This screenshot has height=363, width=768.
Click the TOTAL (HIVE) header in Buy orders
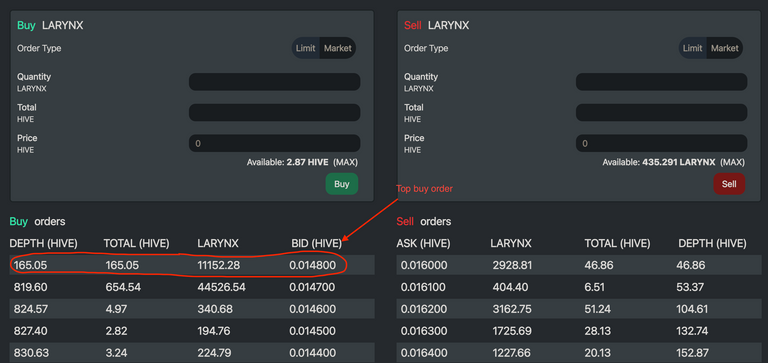(136, 243)
